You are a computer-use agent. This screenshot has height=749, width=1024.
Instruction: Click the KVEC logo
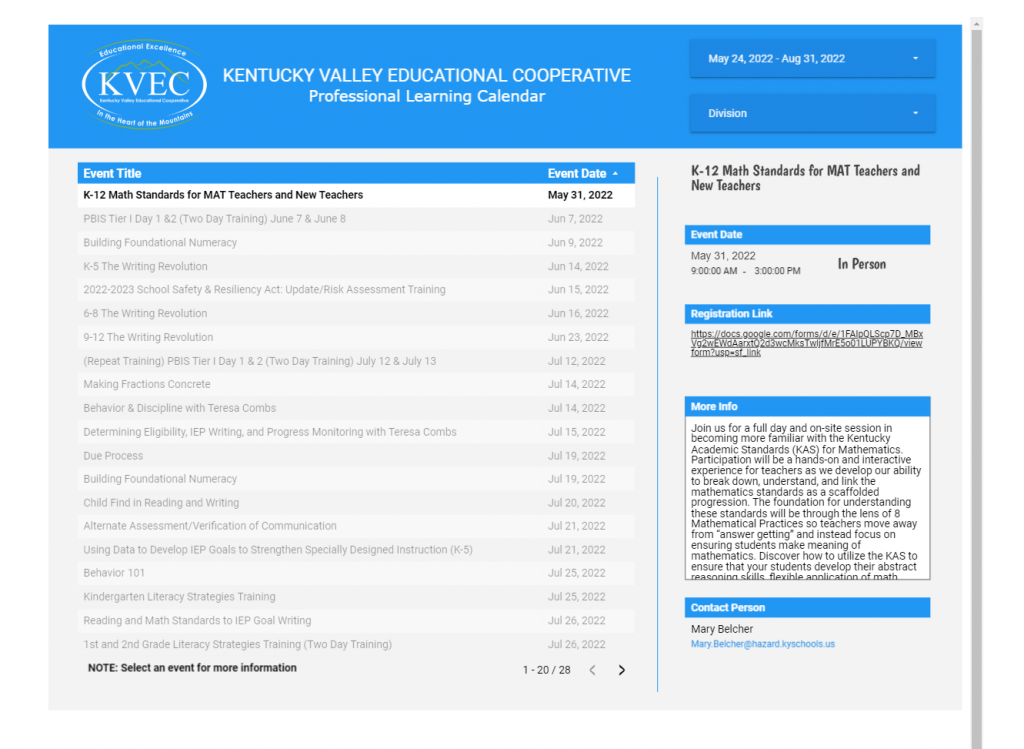point(144,85)
